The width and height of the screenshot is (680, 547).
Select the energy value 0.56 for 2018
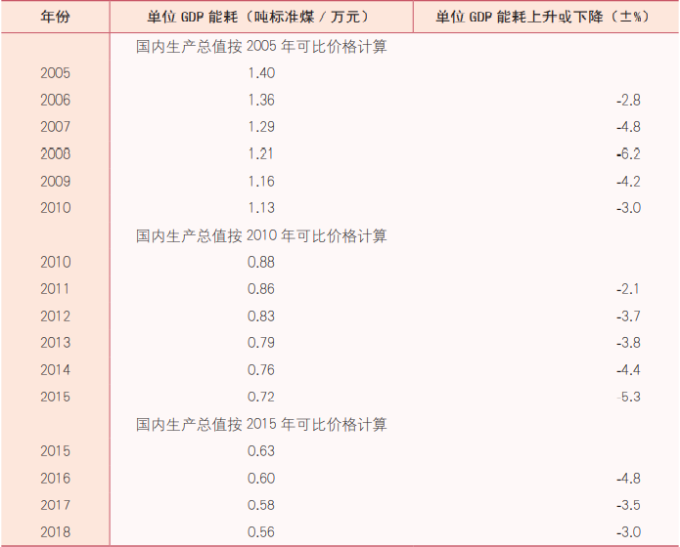coord(260,532)
